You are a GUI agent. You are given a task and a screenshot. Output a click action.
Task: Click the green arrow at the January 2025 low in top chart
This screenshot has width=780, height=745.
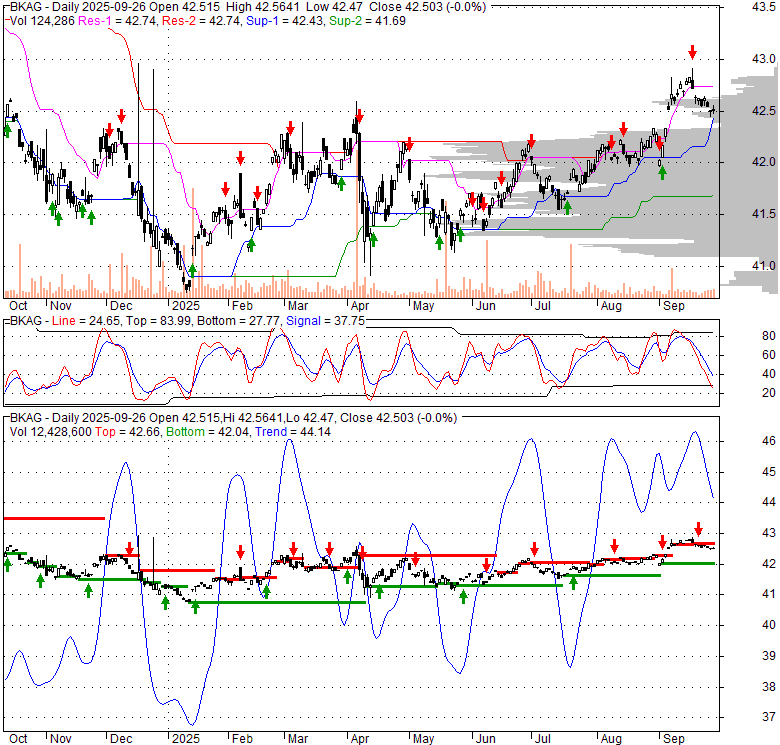point(193,270)
